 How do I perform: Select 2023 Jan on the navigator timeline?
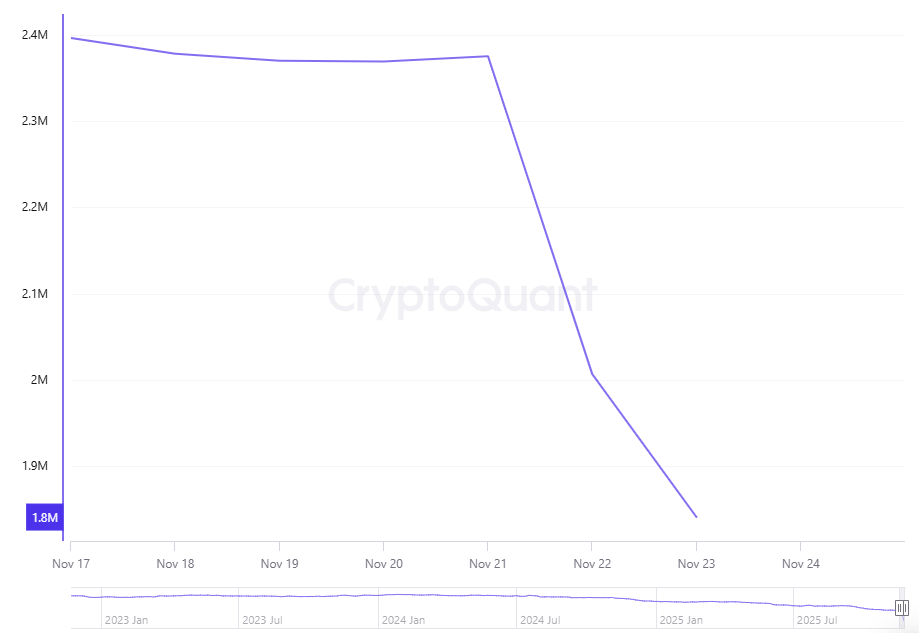[127, 620]
